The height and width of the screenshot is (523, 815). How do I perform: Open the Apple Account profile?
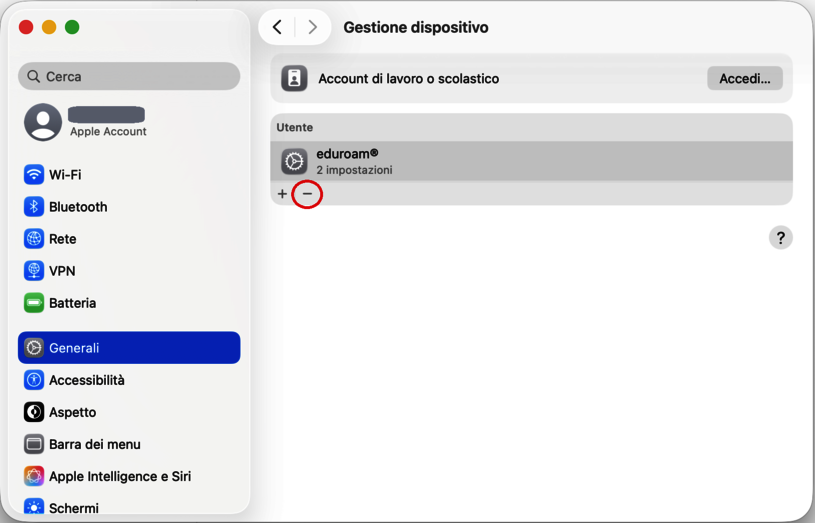85,122
